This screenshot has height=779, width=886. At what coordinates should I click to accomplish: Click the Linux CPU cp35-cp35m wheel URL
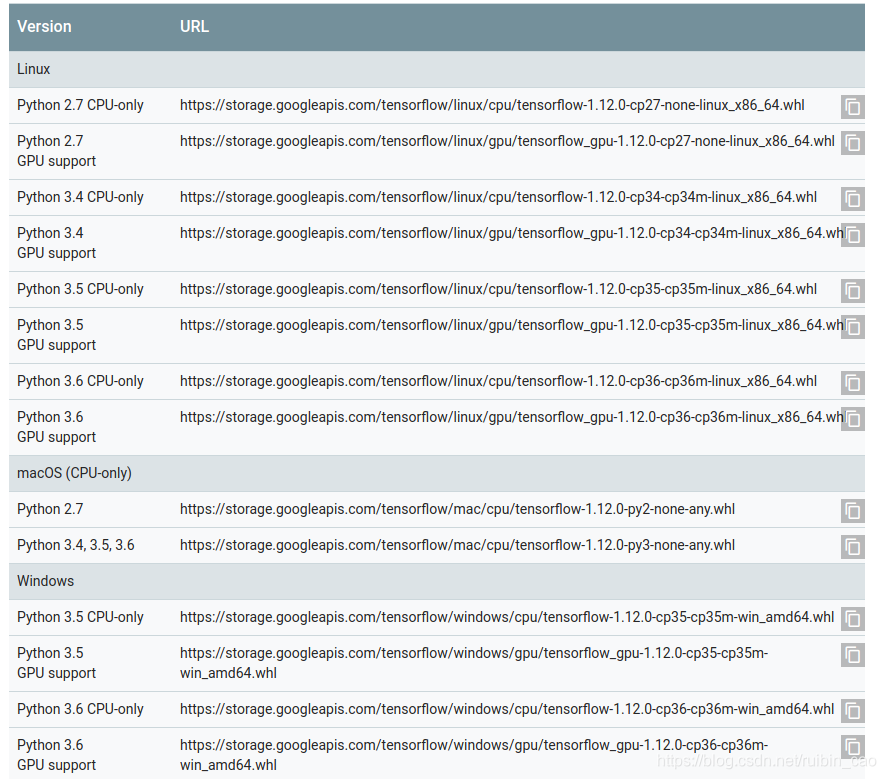(x=498, y=289)
